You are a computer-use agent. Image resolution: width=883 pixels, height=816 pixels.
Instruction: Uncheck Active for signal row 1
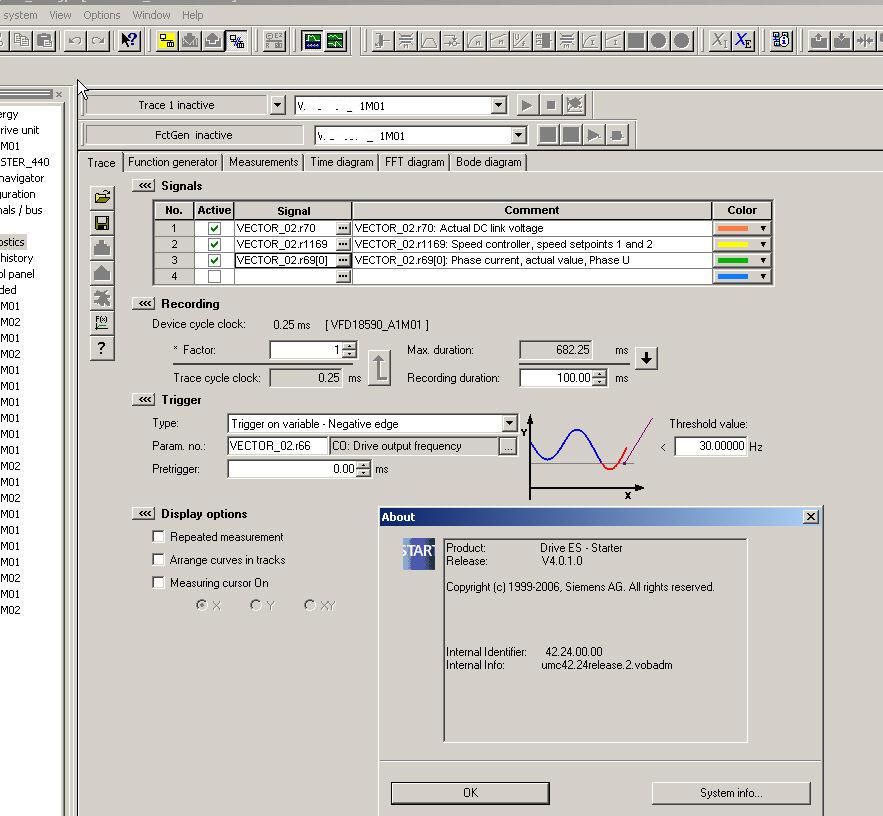click(x=214, y=228)
